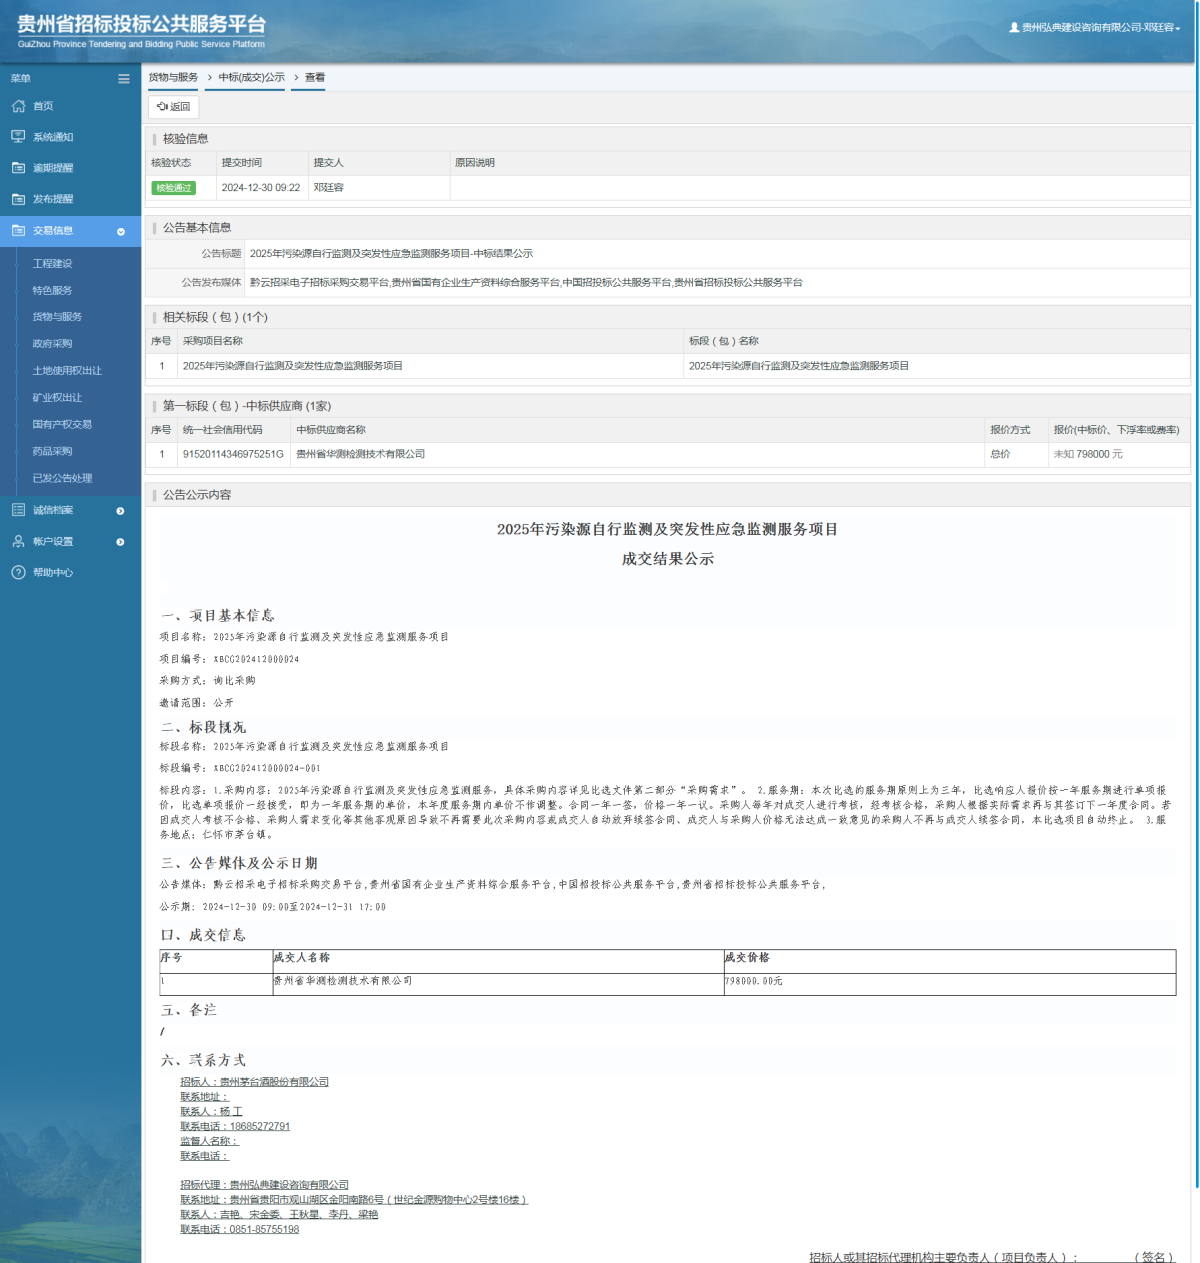1200x1263 pixels.
Task: Click project number XBCG202412000024 line
Action: click(229, 659)
